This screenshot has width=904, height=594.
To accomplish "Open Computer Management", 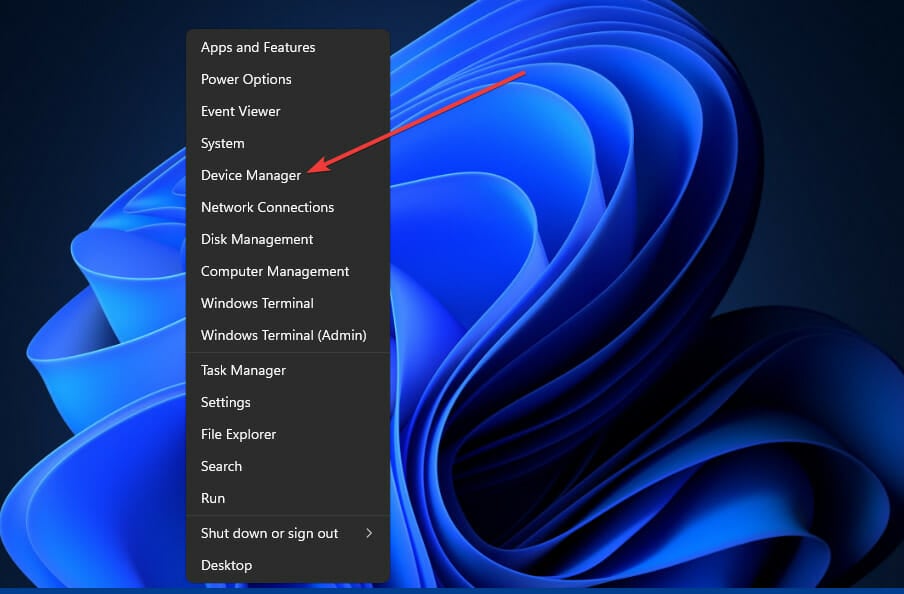I will 288,271.
